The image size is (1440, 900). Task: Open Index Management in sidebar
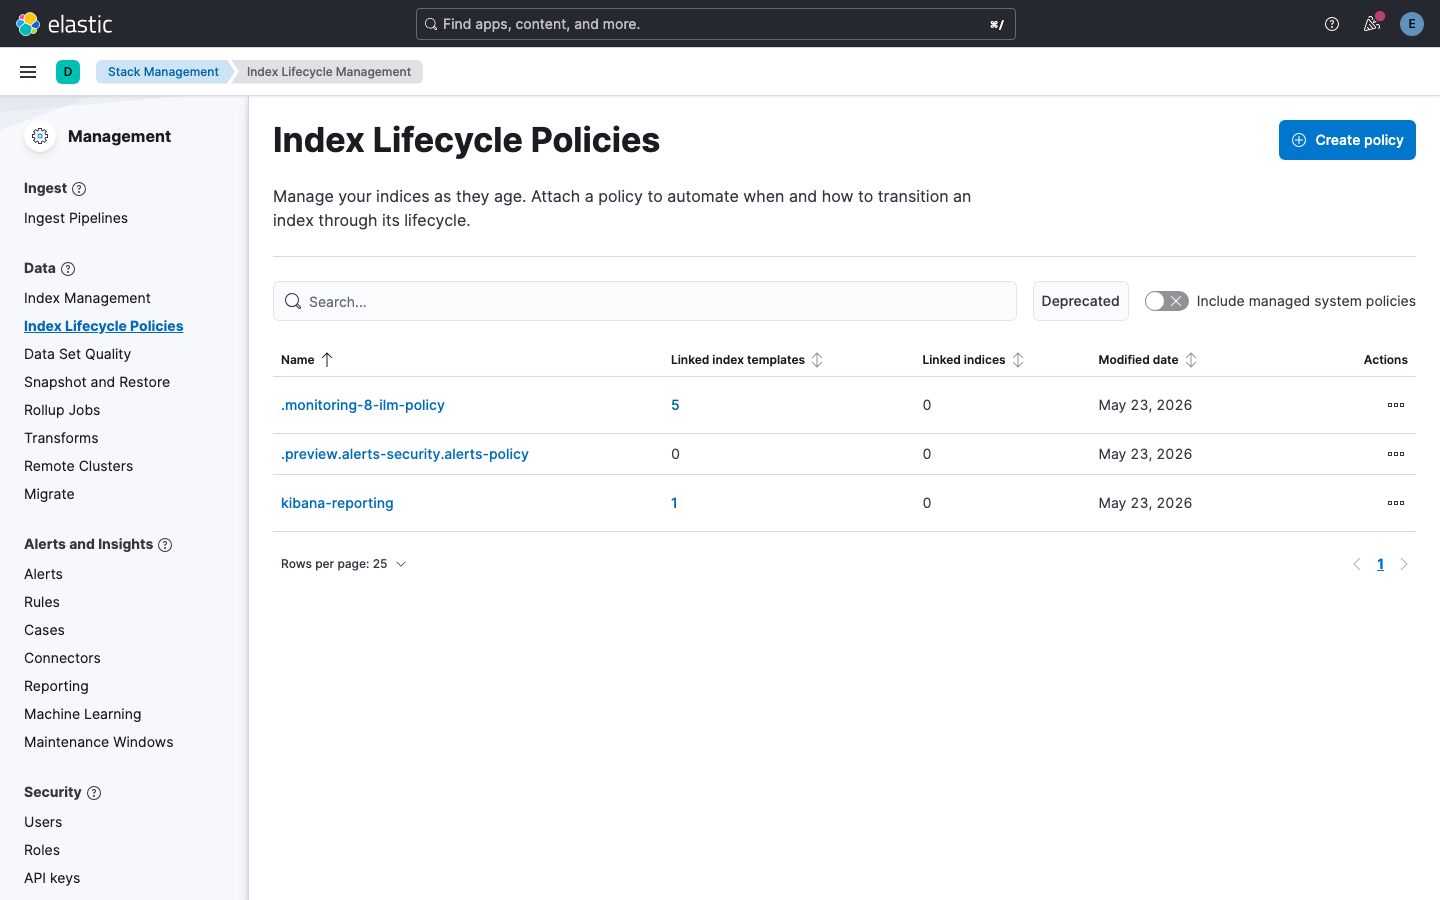click(x=87, y=298)
